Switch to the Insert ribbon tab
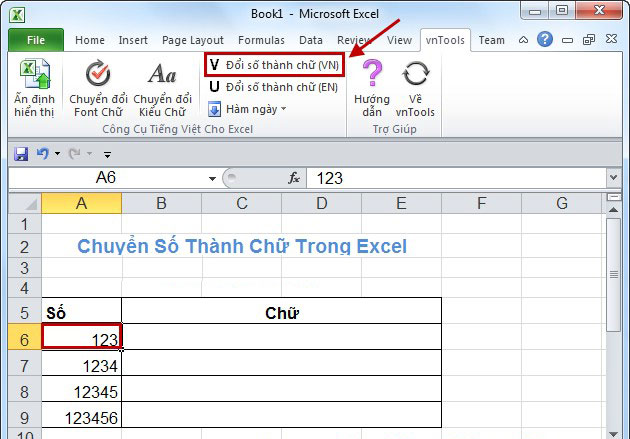Image resolution: width=630 pixels, height=439 pixels. [133, 40]
